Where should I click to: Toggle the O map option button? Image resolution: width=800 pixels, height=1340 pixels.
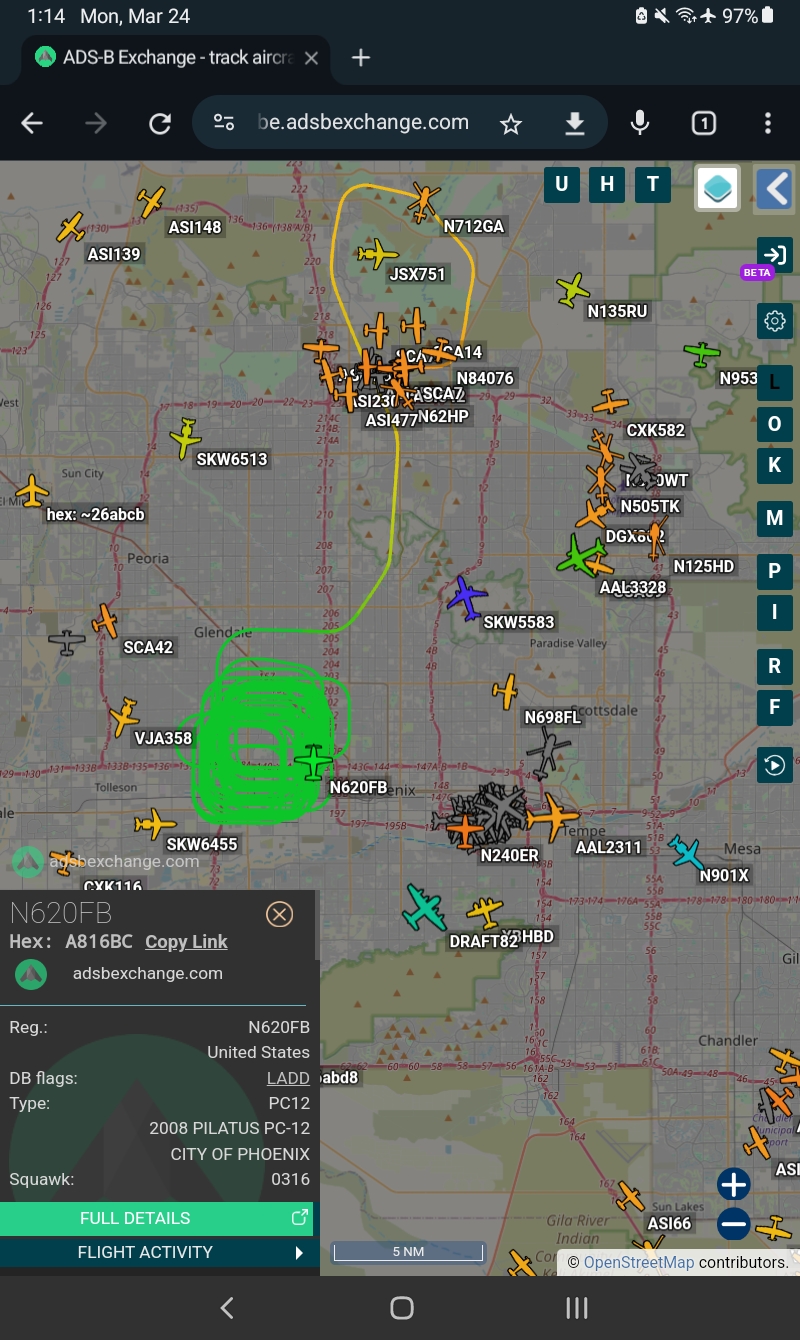tap(774, 424)
